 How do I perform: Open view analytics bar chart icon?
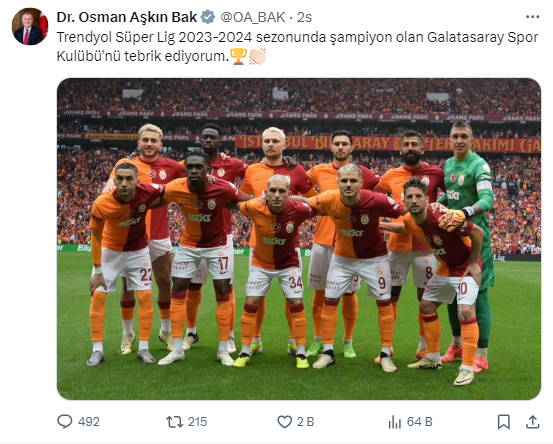coord(395,422)
